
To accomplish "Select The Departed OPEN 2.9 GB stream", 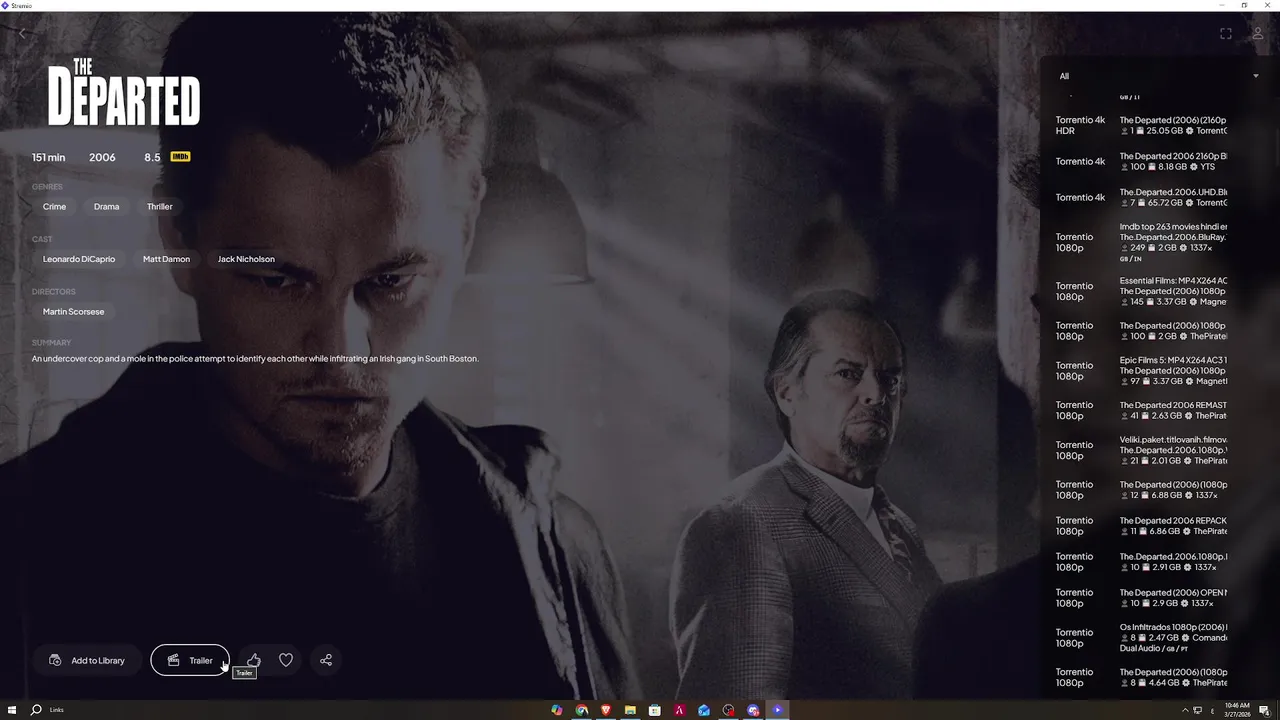I will [x=1142, y=598].
